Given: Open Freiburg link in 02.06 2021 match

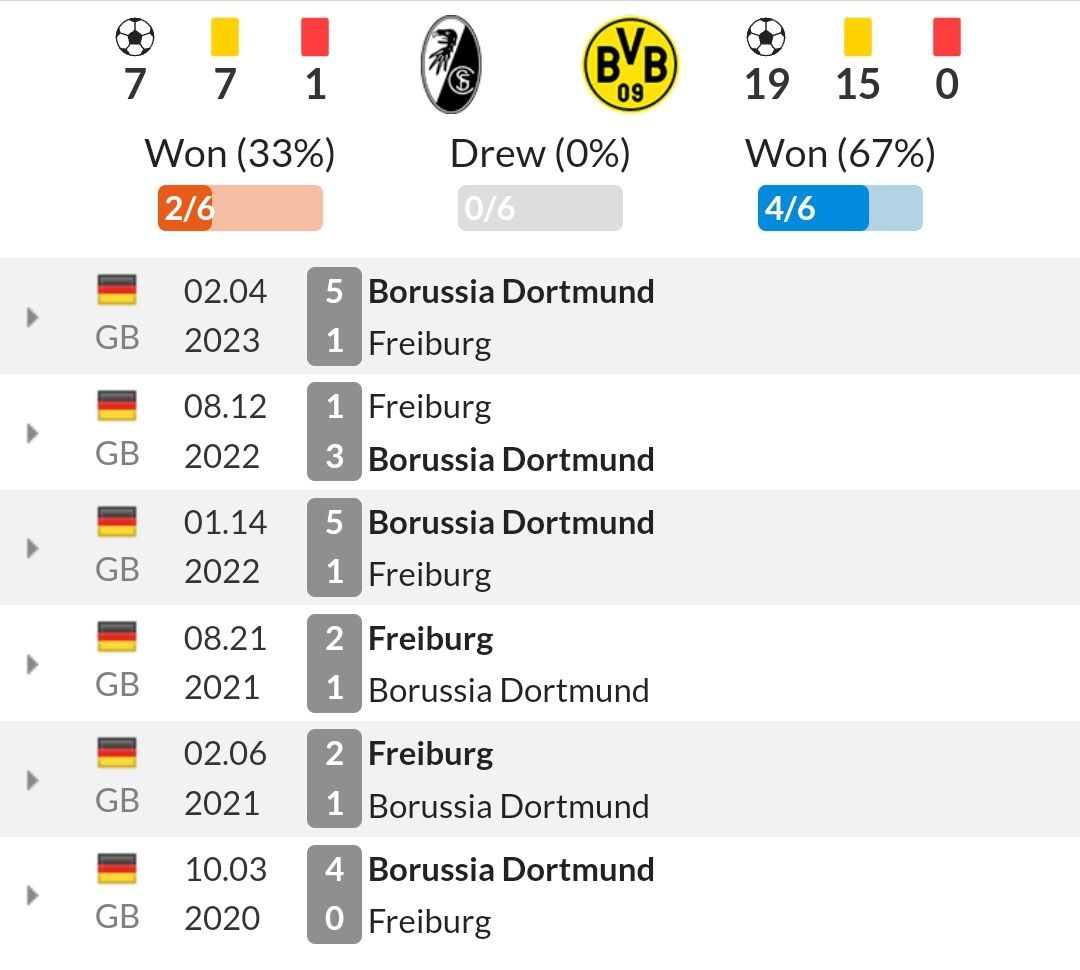Looking at the screenshot, I should (x=431, y=754).
